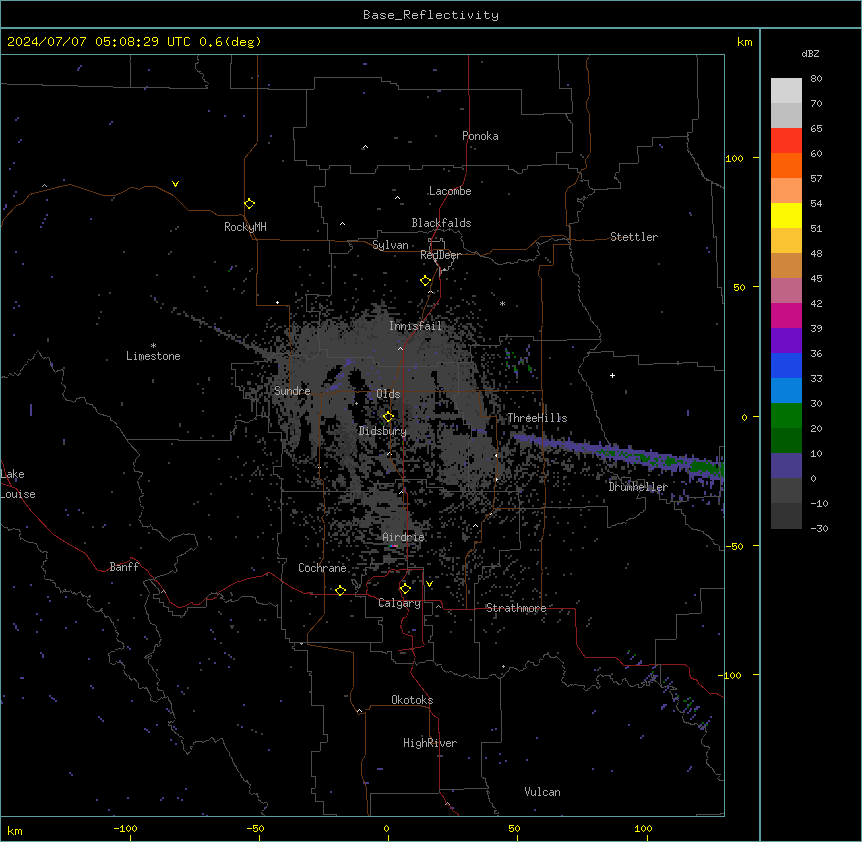Click the Limestone label
This screenshot has width=862, height=842.
[153, 356]
